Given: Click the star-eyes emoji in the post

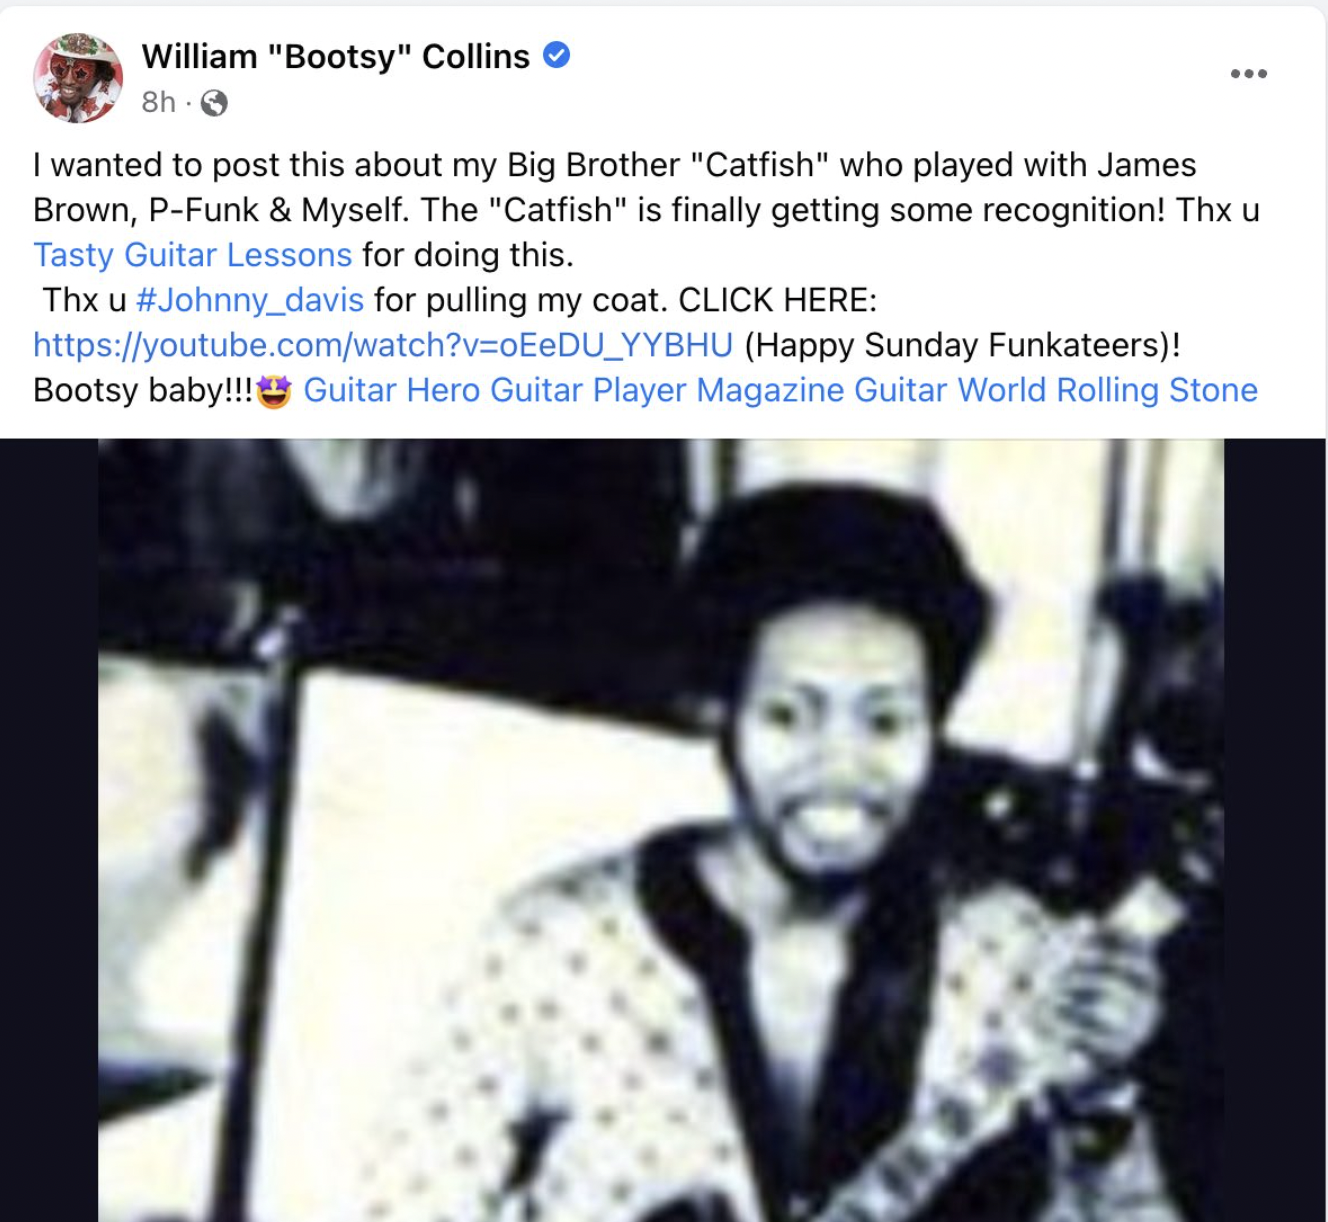Looking at the screenshot, I should [x=274, y=391].
